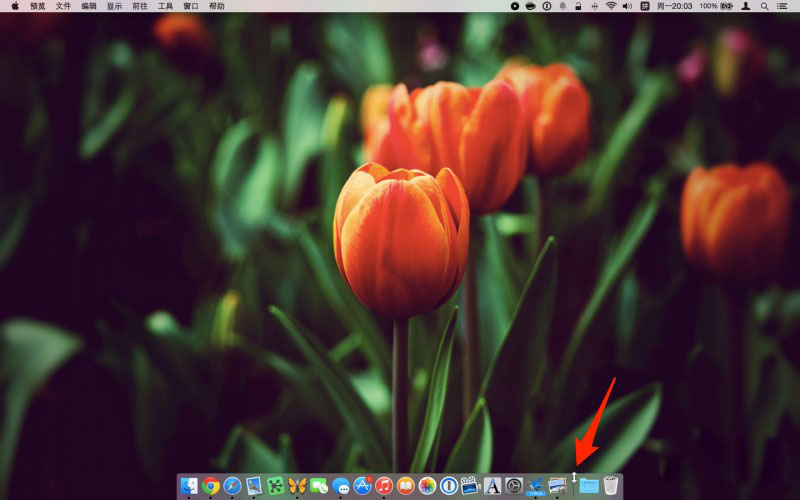800x500 pixels.
Task: Open the Wi-Fi status menu
Action: (610, 6)
